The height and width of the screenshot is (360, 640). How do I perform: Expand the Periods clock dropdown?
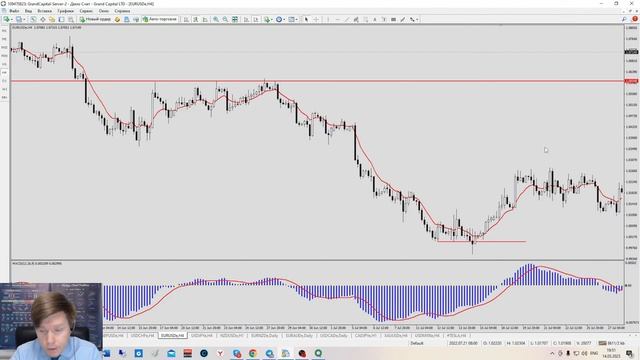pyautogui.click(x=284, y=19)
